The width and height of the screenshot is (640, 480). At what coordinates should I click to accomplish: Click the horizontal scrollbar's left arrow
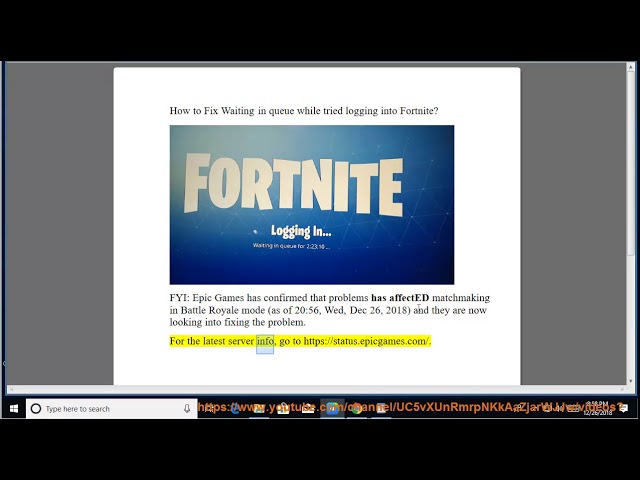(11, 389)
